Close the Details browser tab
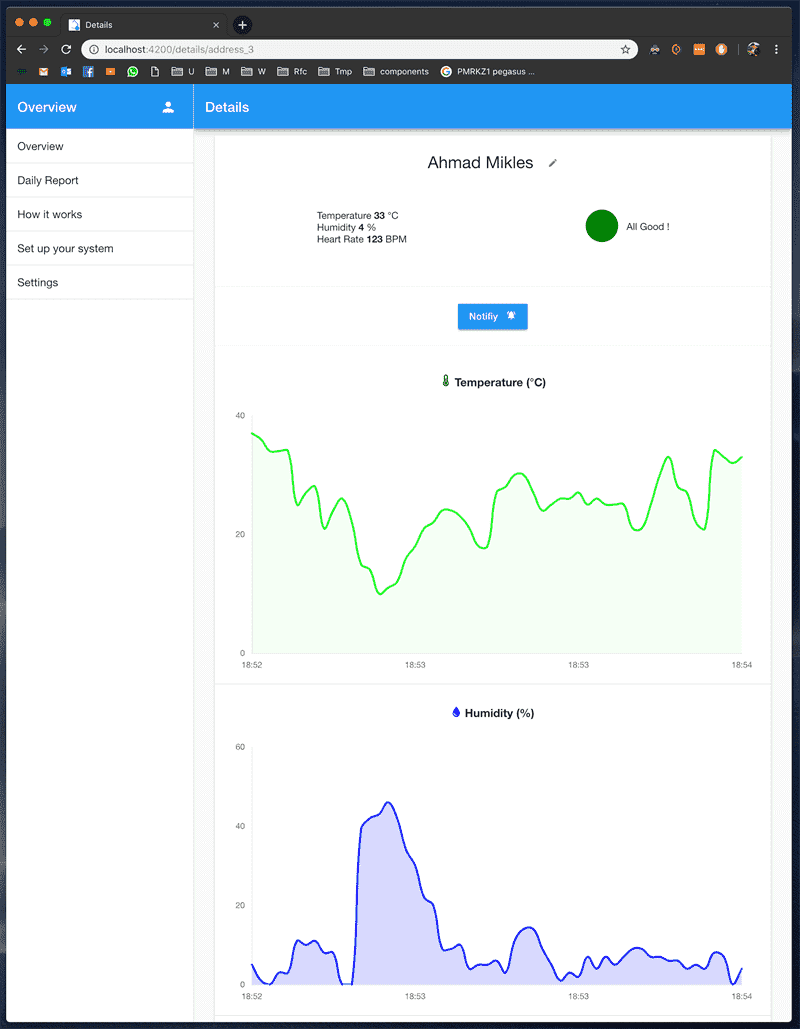This screenshot has height=1029, width=800. click(216, 25)
